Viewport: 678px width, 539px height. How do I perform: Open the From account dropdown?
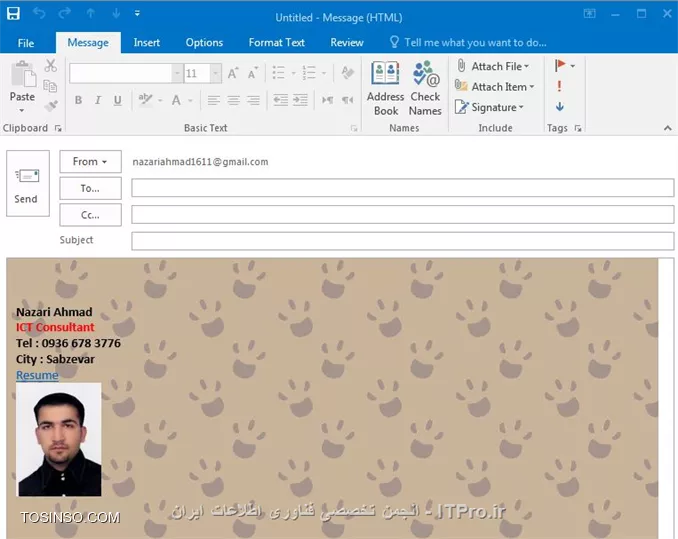pyautogui.click(x=90, y=162)
